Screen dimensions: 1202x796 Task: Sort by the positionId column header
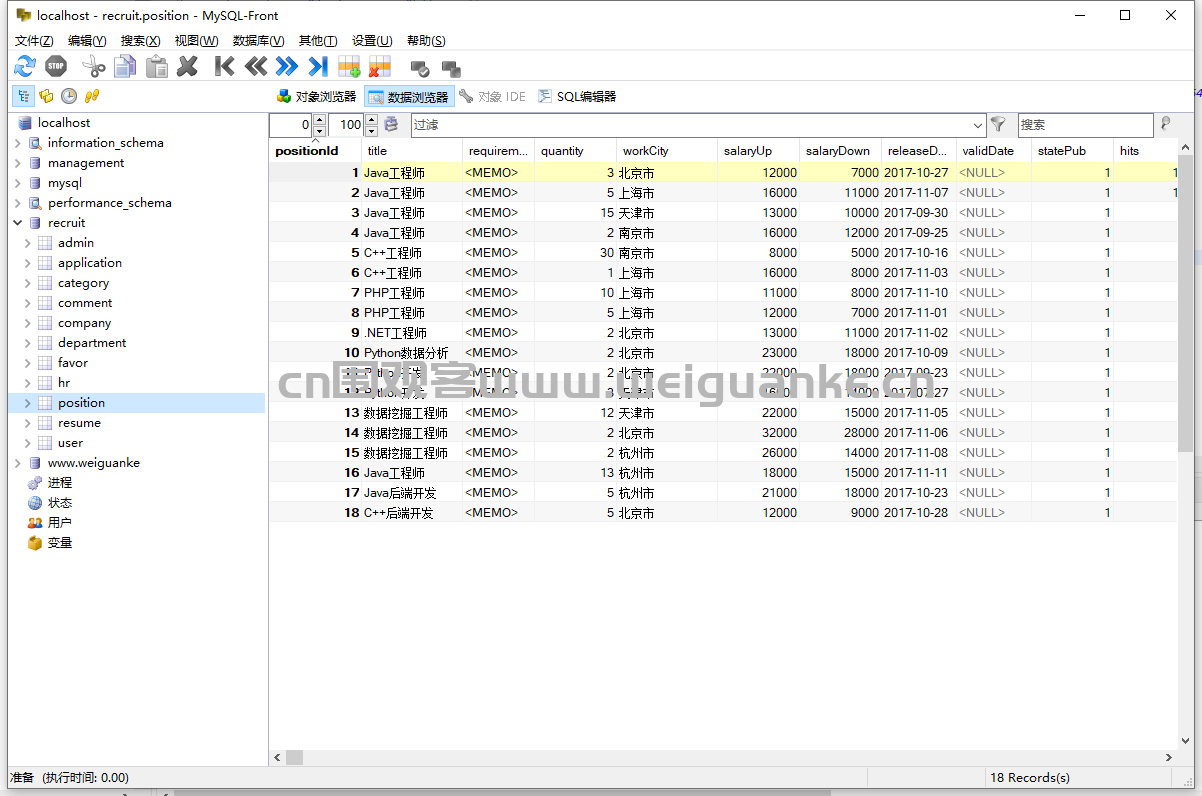tap(315, 151)
